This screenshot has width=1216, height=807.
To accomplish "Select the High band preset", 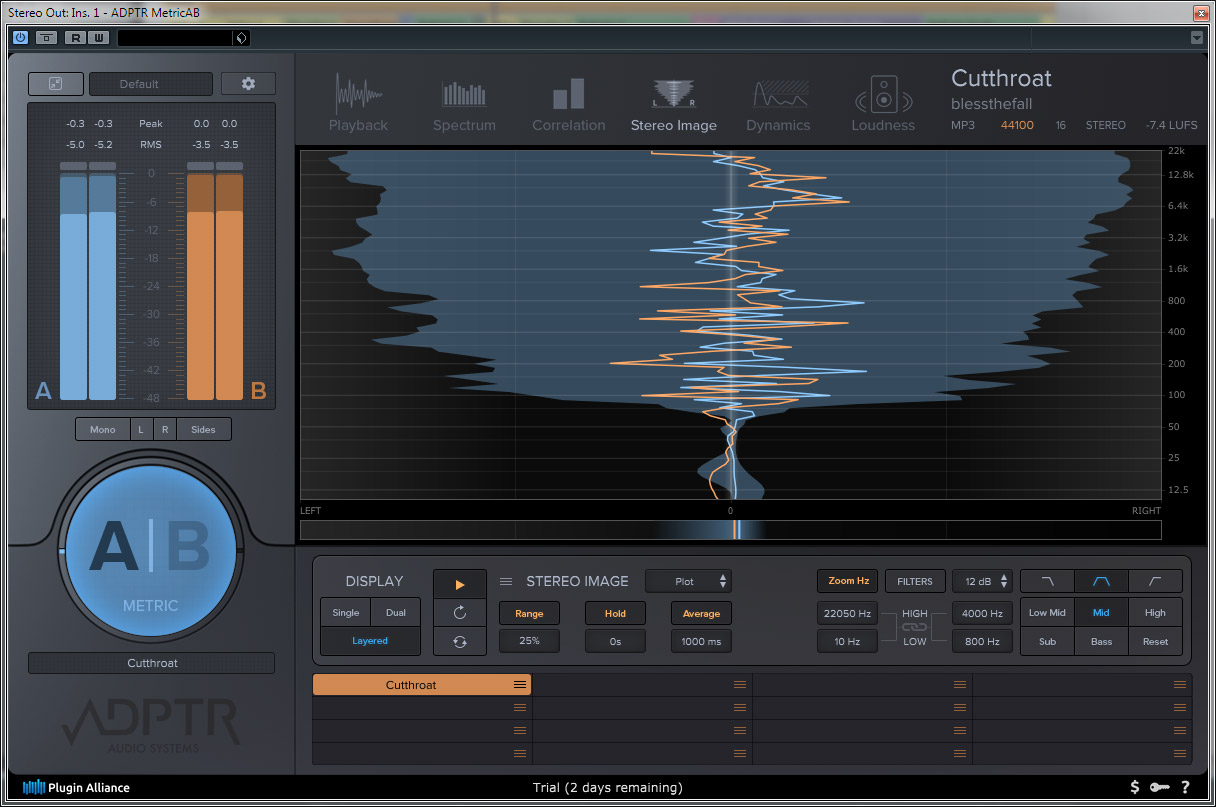I will pyautogui.click(x=1155, y=613).
